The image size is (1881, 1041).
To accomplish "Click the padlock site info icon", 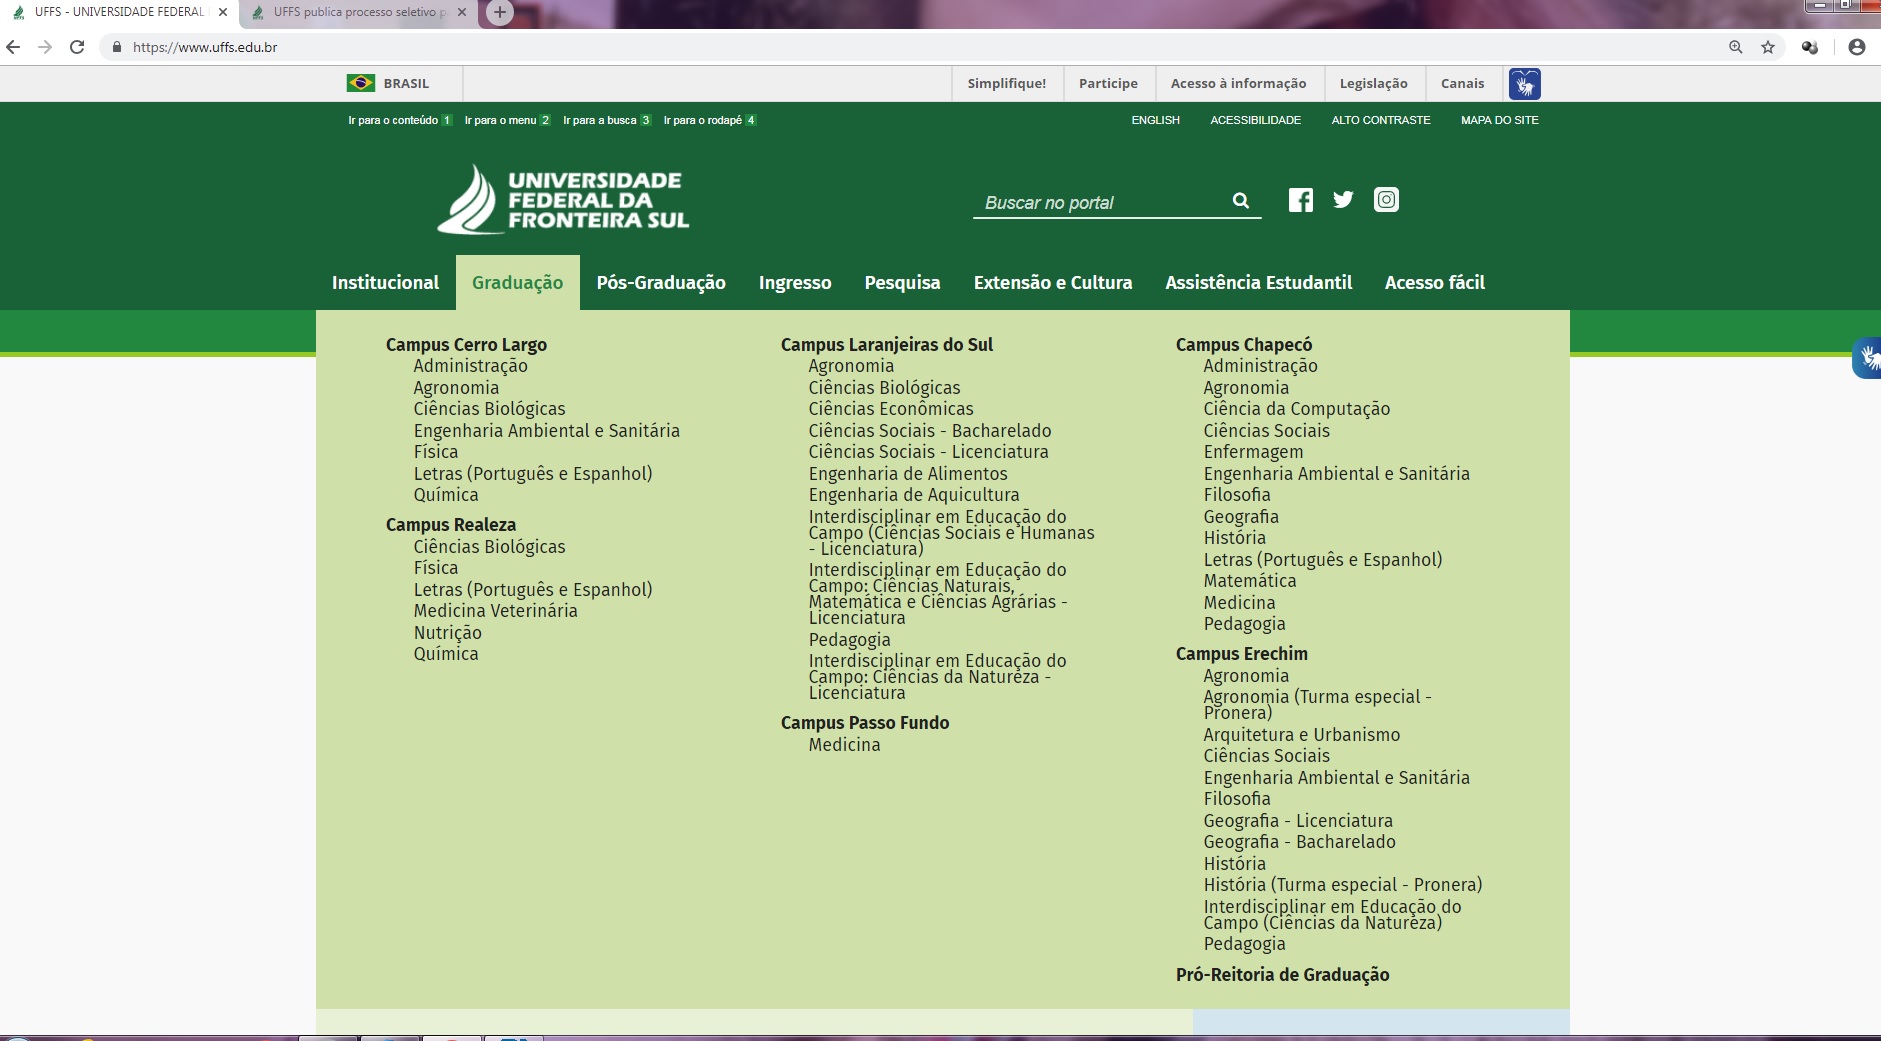I will (x=117, y=47).
